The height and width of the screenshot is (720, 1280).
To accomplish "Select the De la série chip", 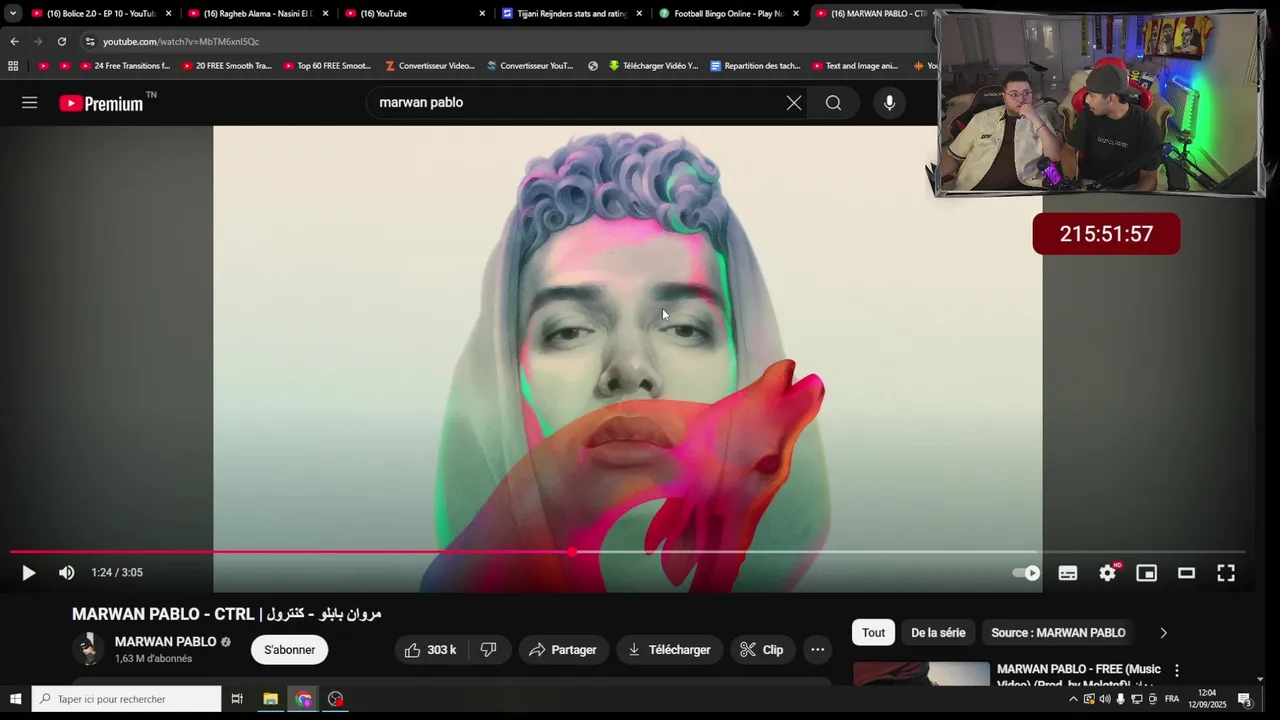I will click(938, 633).
